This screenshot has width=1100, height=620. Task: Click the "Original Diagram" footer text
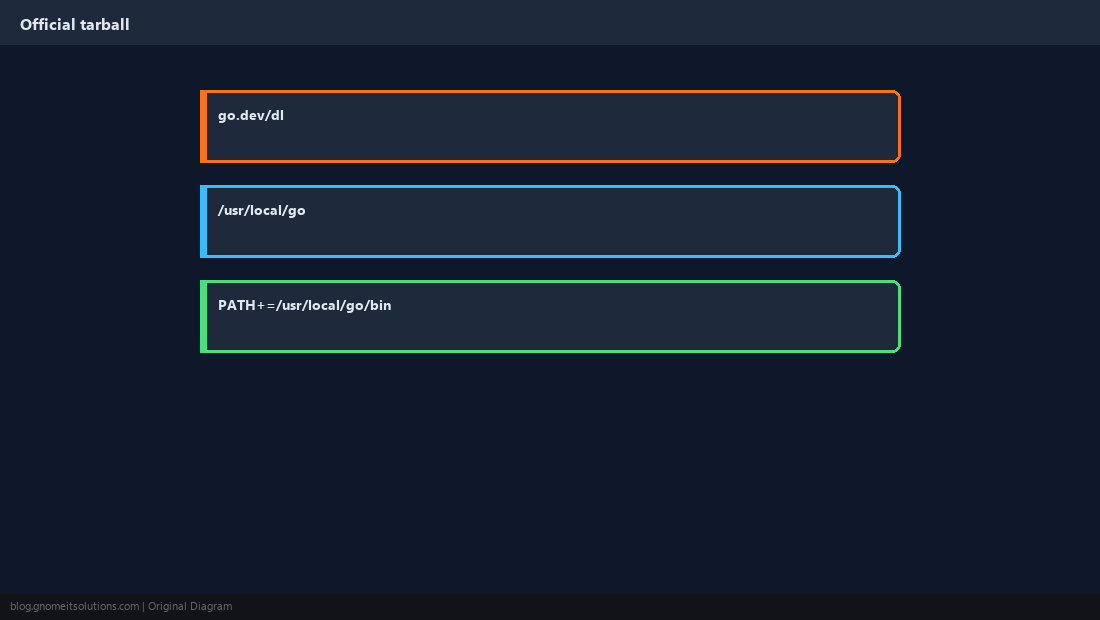pos(189,607)
